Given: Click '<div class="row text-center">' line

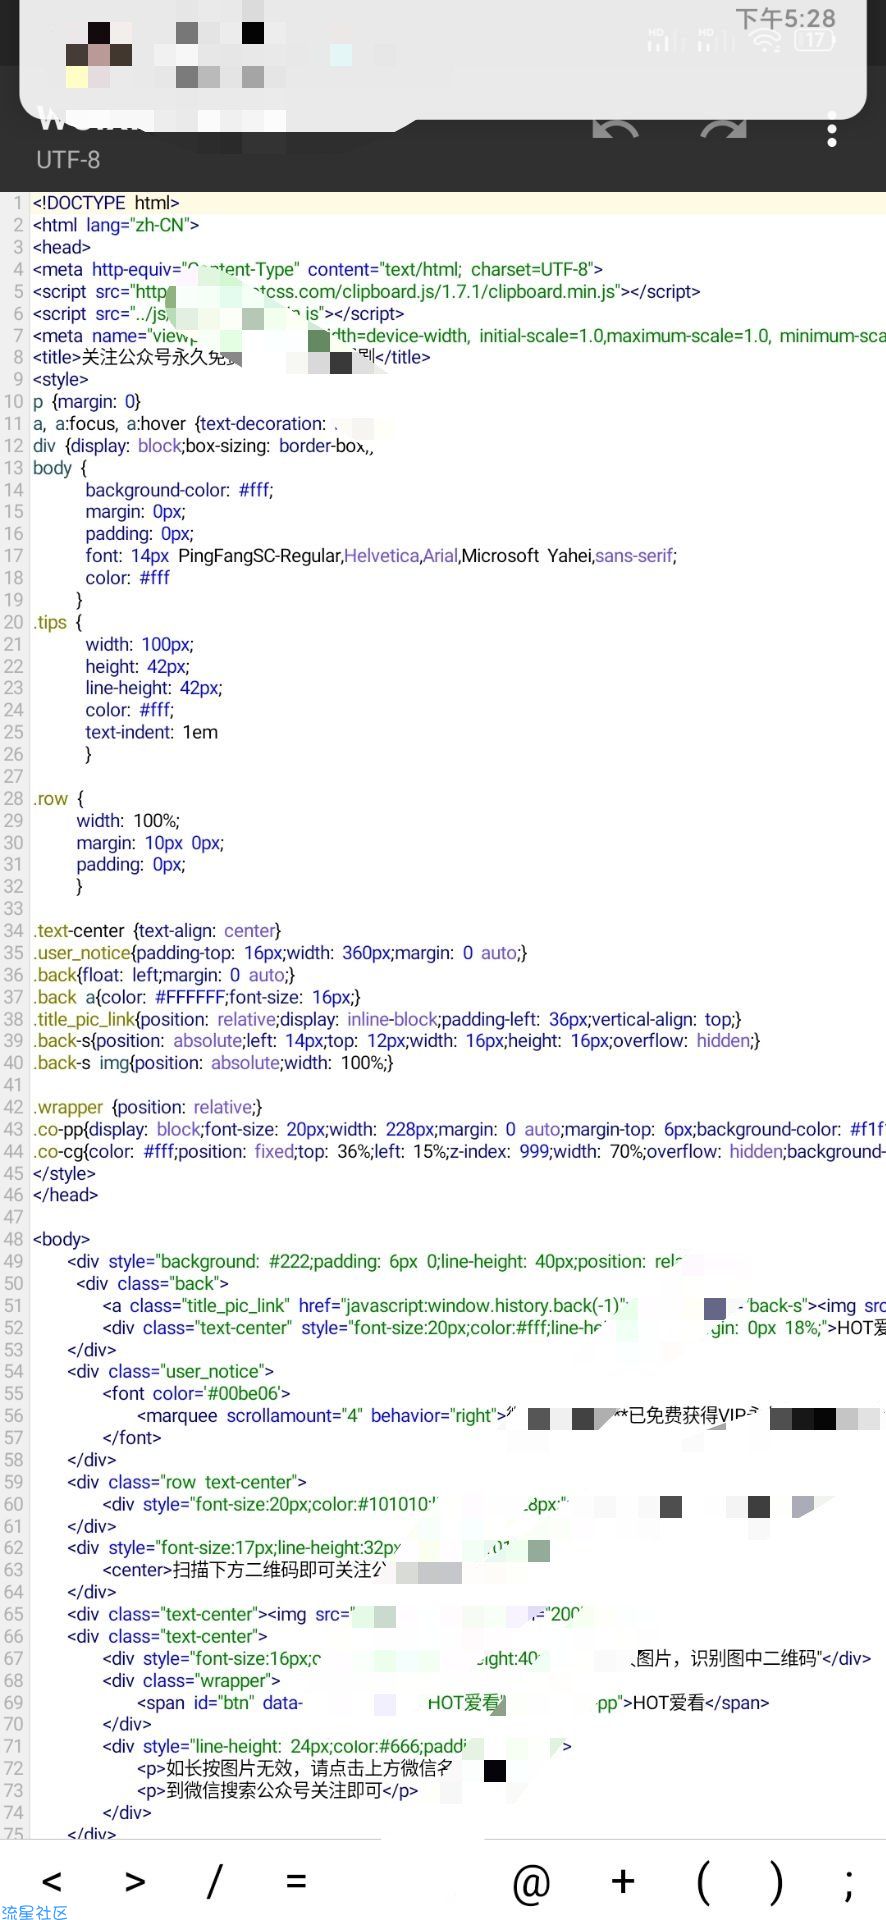Looking at the screenshot, I should point(187,1482).
